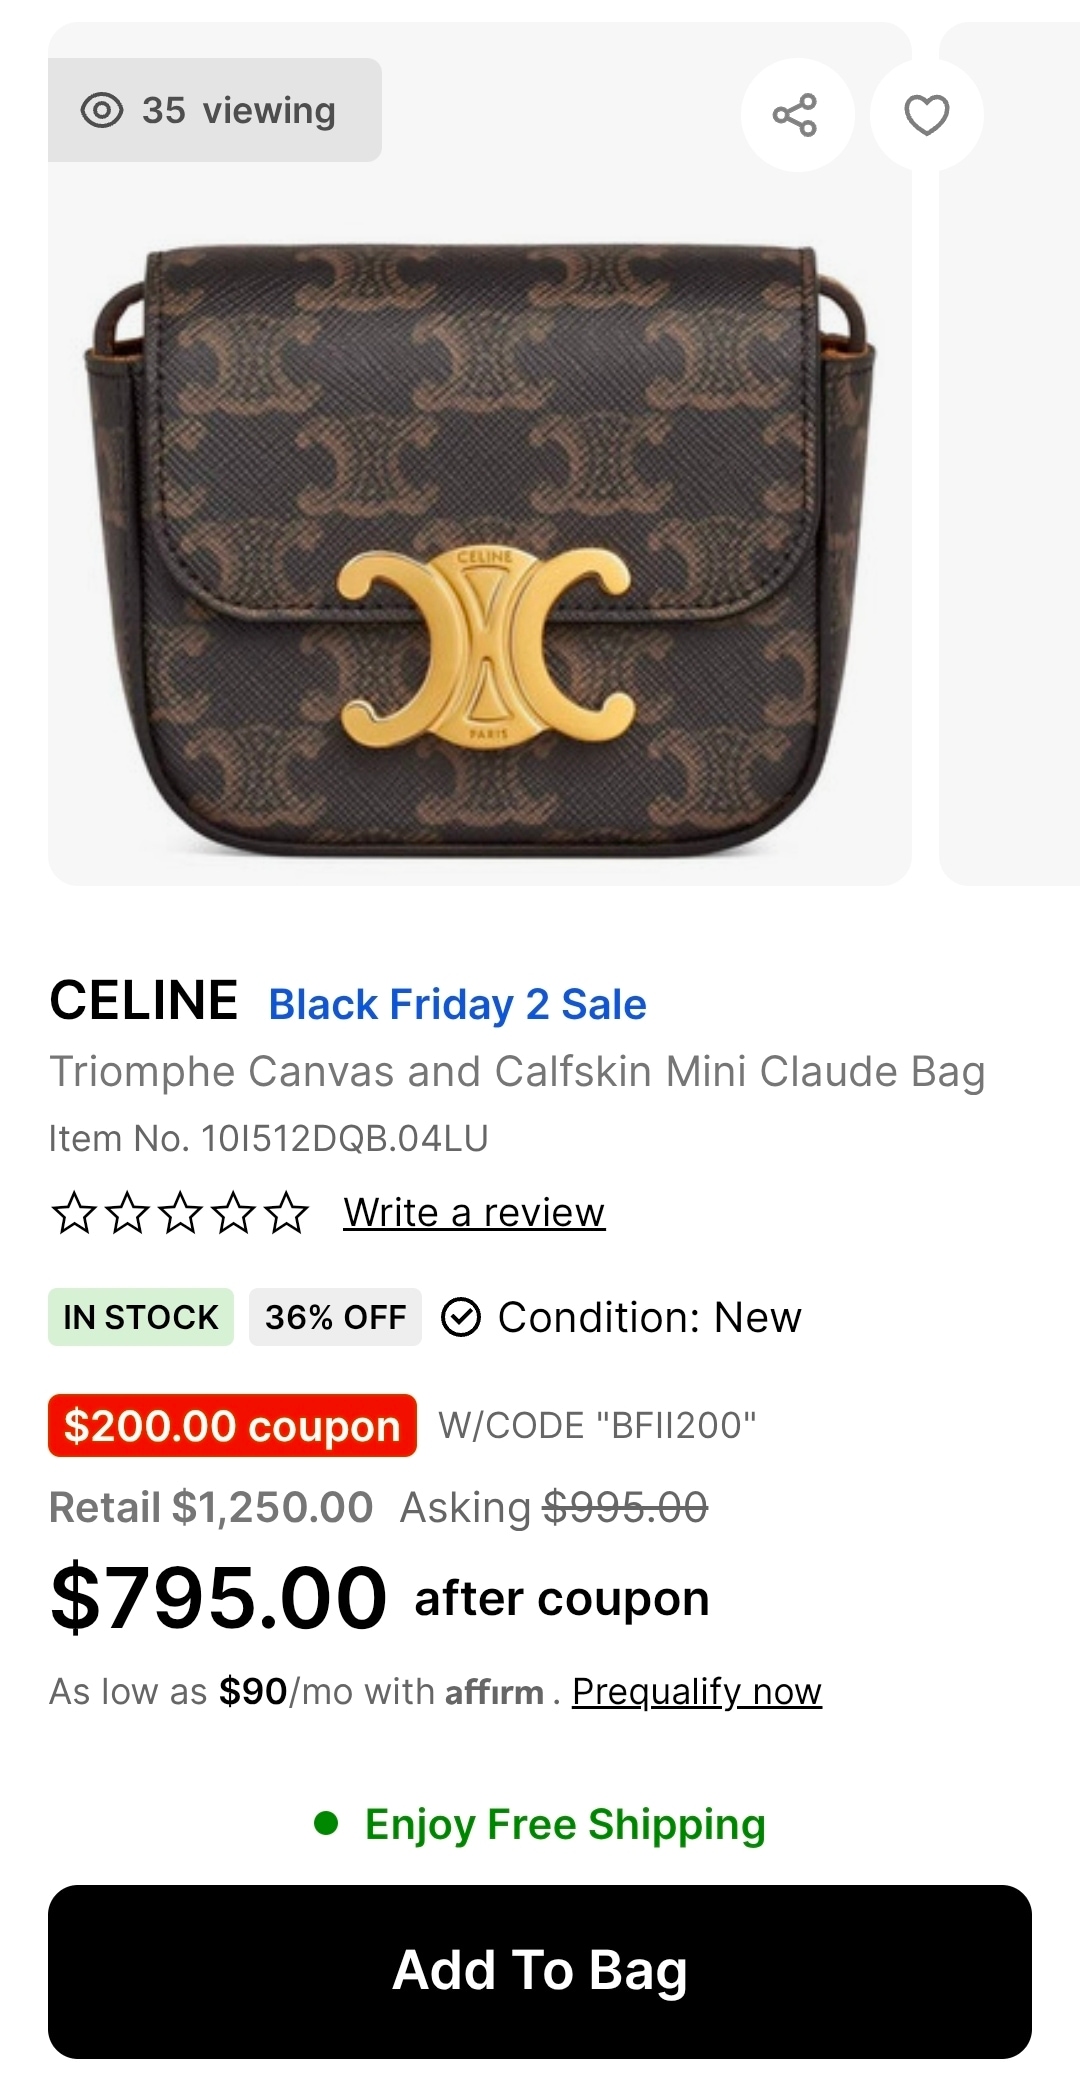
Task: Click Write a review
Action: point(474,1213)
